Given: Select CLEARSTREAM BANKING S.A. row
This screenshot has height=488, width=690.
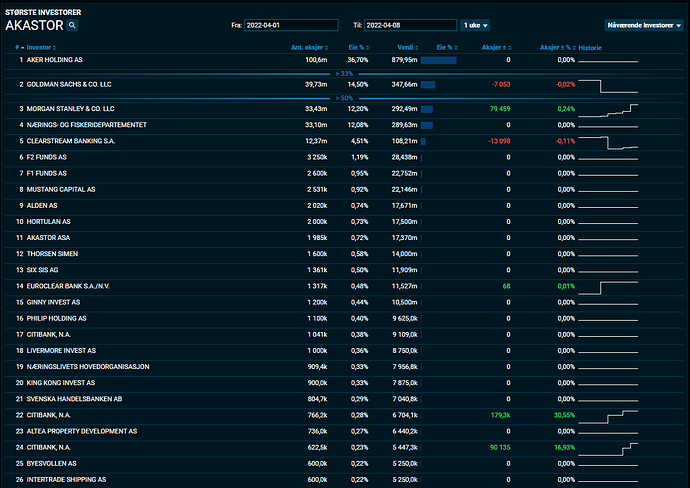Looking at the screenshot, I should (345, 141).
